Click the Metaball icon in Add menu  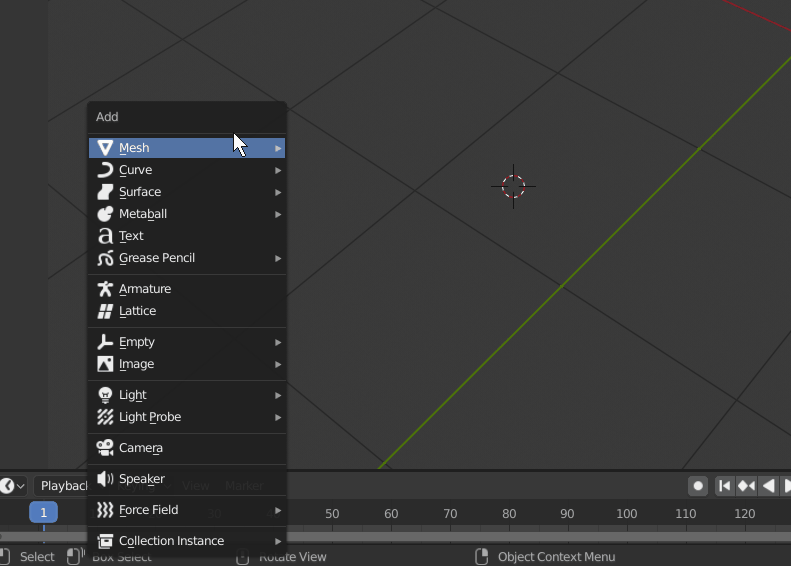105,214
